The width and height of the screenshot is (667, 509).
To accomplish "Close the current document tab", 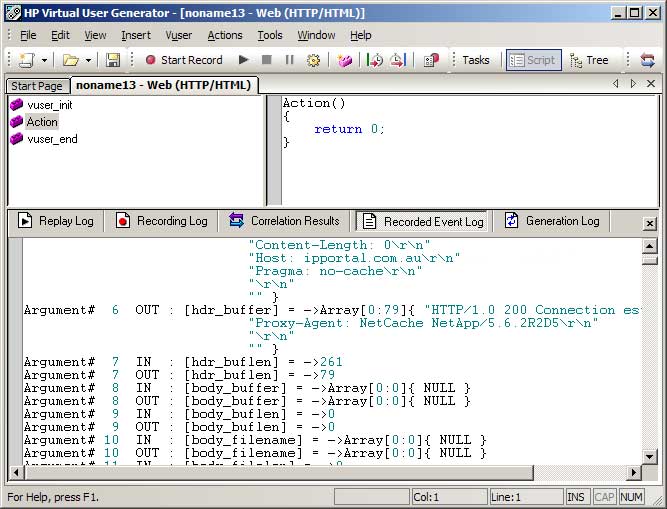I will (651, 84).
